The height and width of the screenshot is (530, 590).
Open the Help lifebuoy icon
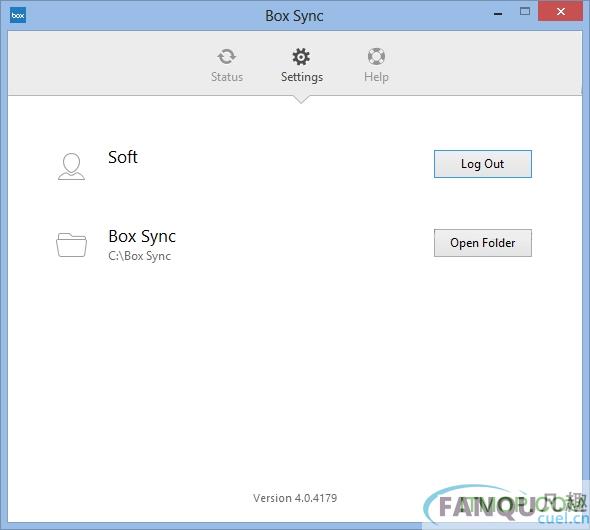pyautogui.click(x=376, y=56)
